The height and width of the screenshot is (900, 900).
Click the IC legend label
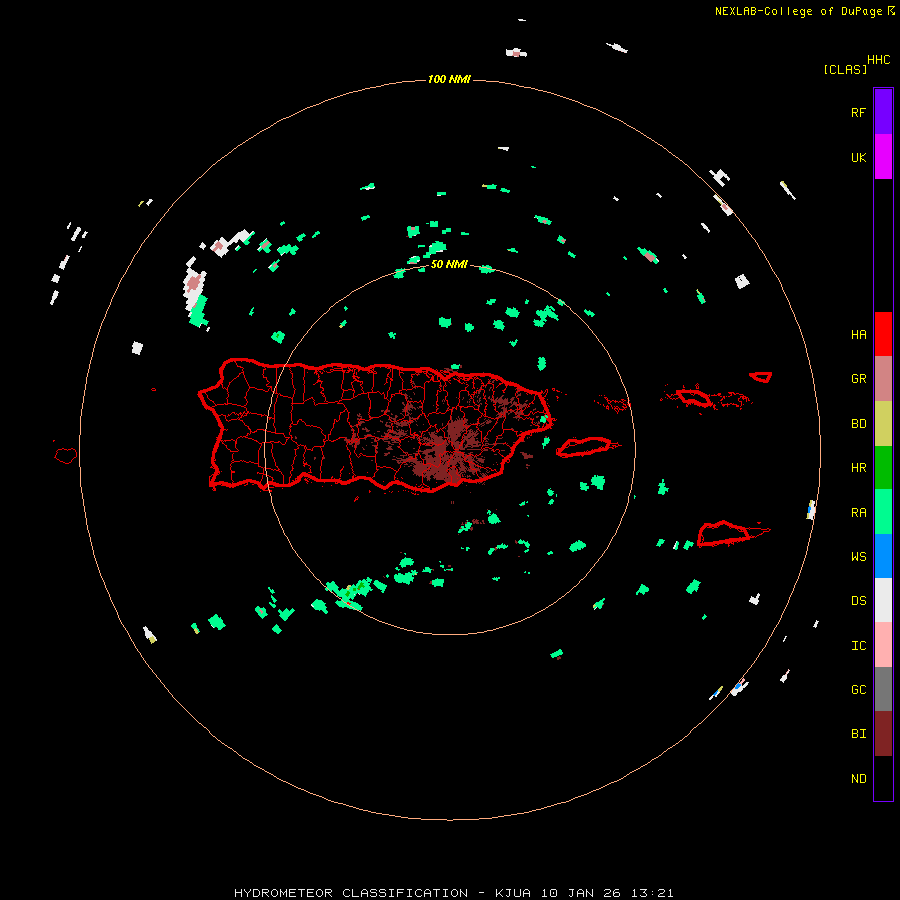coord(858,646)
